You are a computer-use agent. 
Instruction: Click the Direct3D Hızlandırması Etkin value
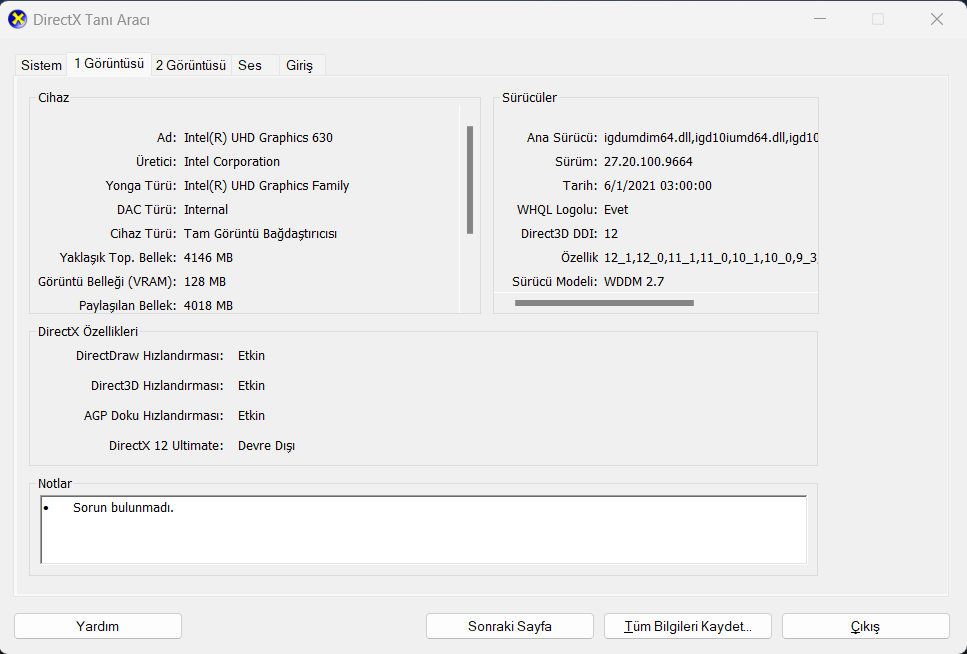(252, 386)
